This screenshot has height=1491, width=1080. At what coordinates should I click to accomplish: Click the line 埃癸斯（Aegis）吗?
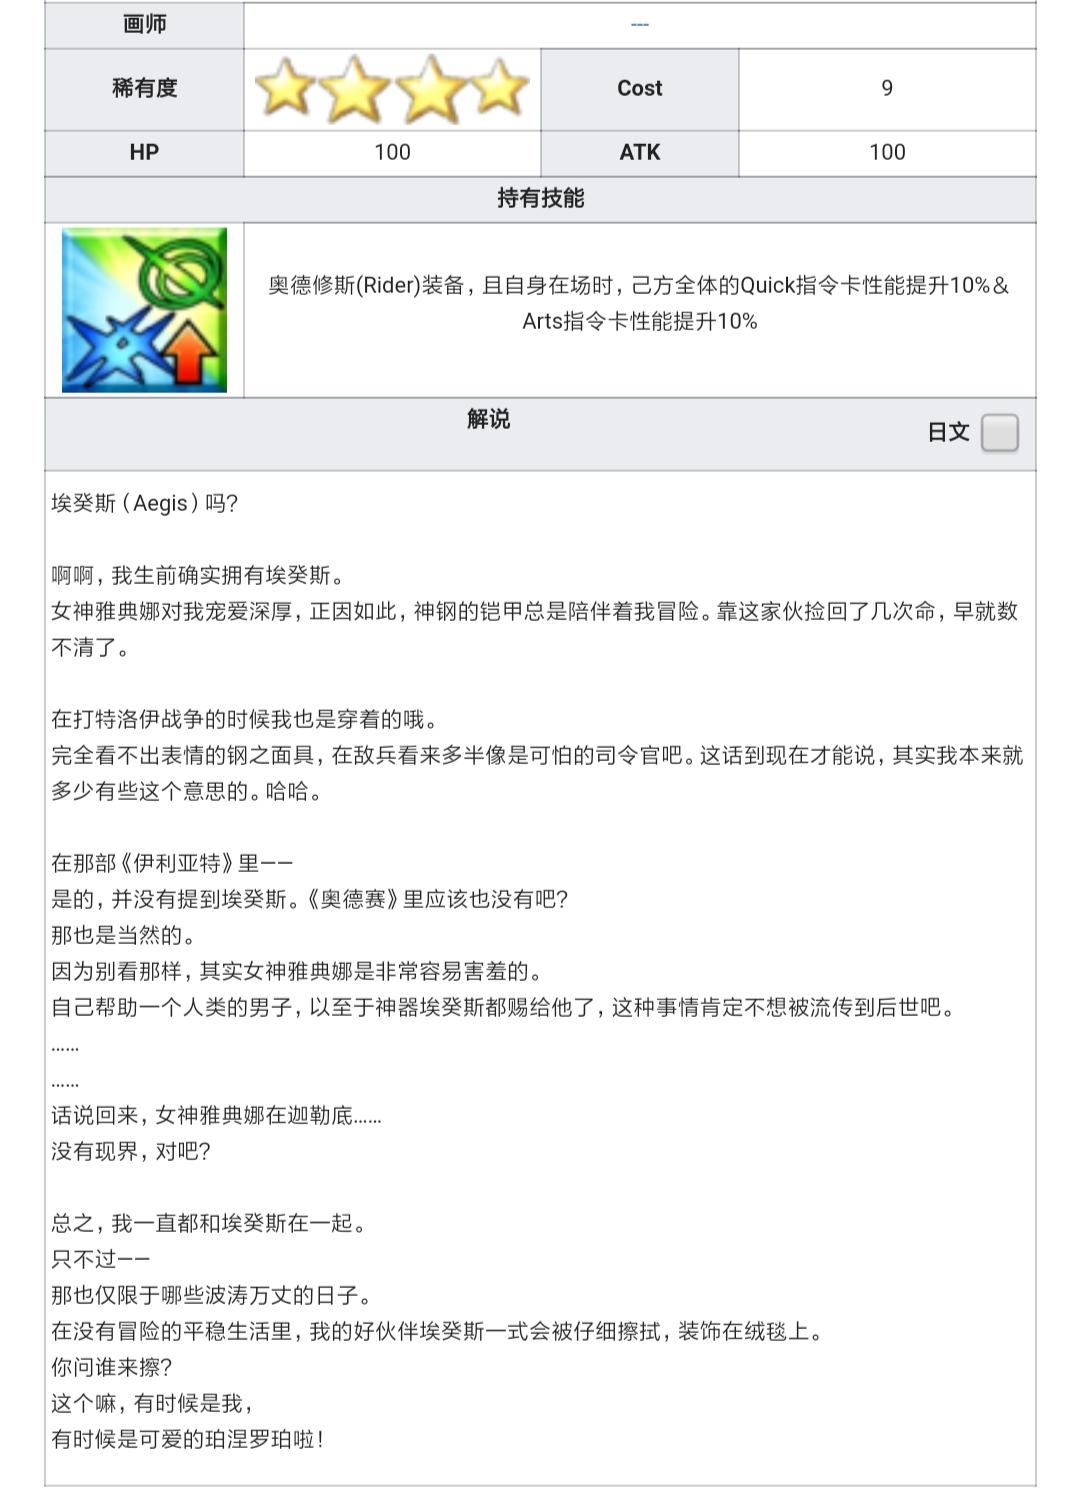(x=145, y=504)
